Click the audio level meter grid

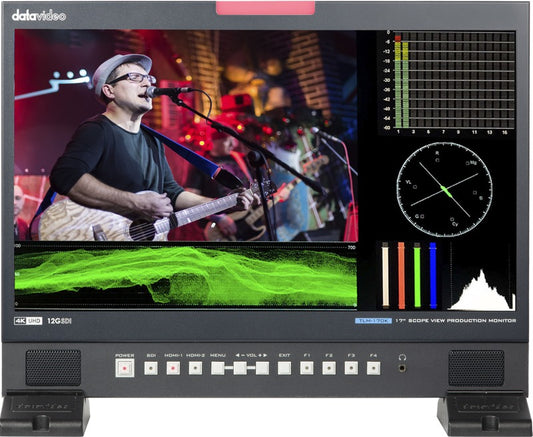(x=454, y=80)
